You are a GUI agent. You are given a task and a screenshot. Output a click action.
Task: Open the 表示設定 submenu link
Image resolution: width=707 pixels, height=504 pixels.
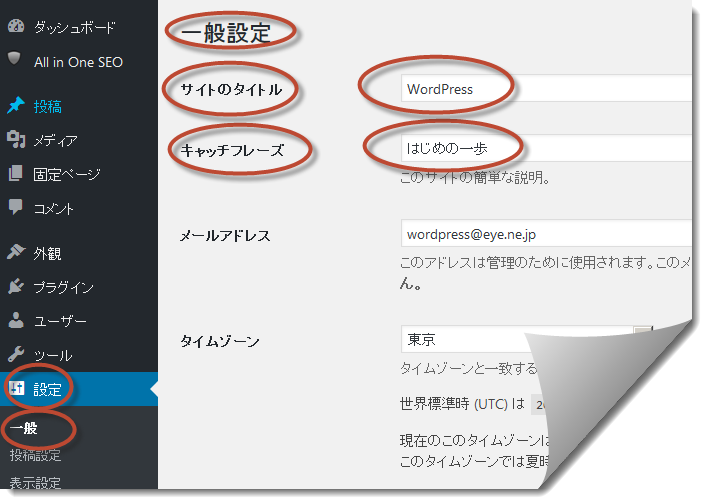pyautogui.click(x=35, y=483)
